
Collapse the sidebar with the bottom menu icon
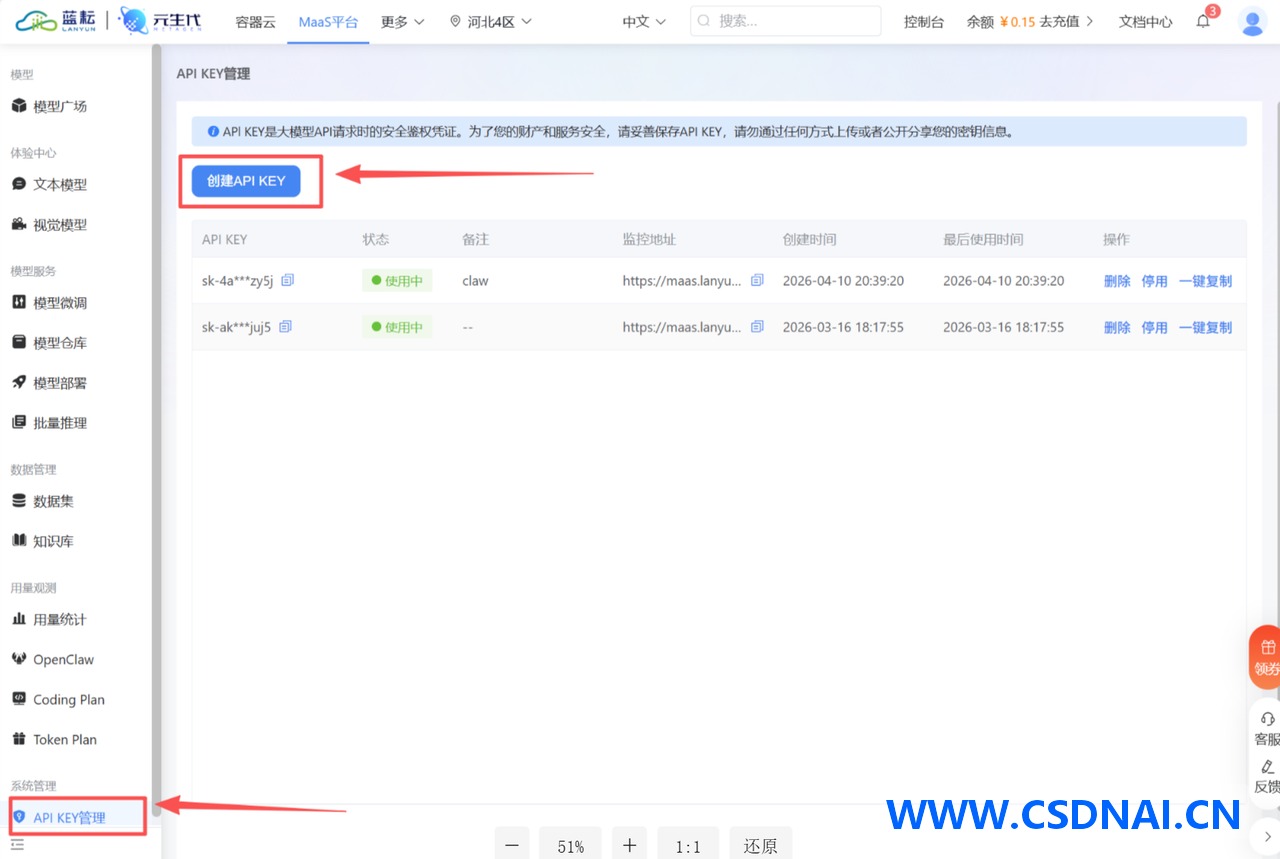[x=17, y=845]
